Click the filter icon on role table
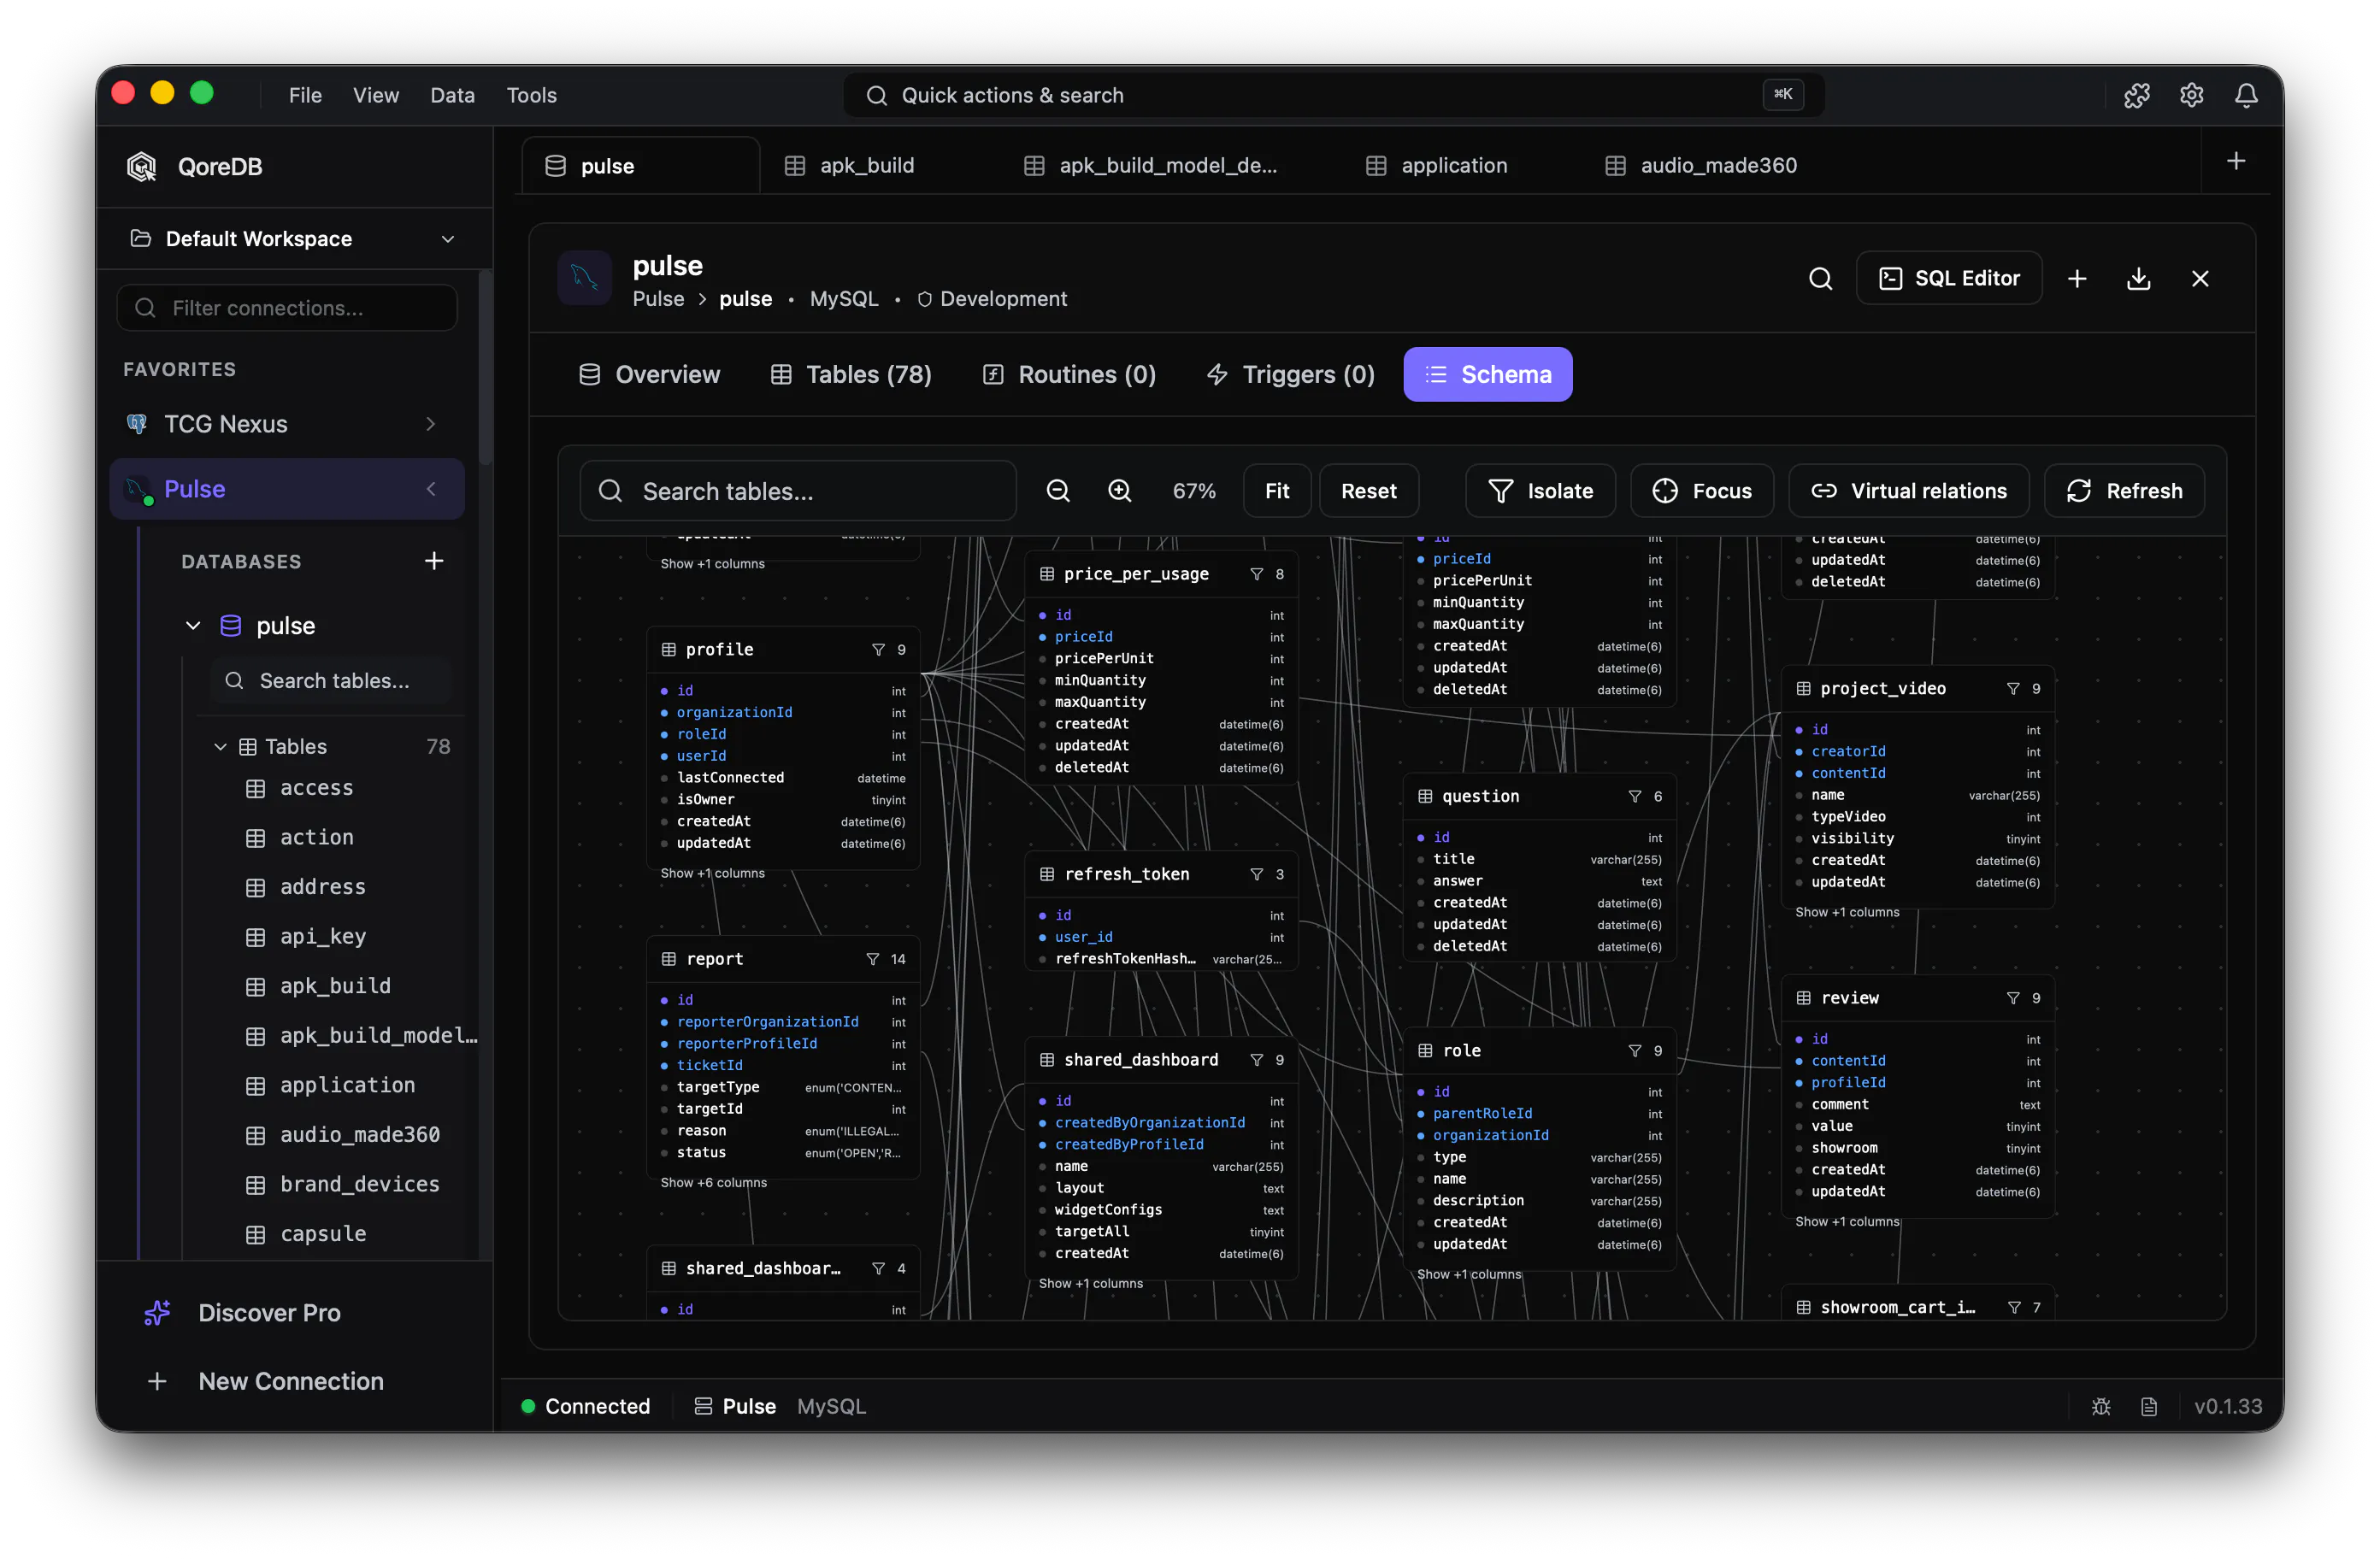The image size is (2380, 1559). (1634, 1051)
